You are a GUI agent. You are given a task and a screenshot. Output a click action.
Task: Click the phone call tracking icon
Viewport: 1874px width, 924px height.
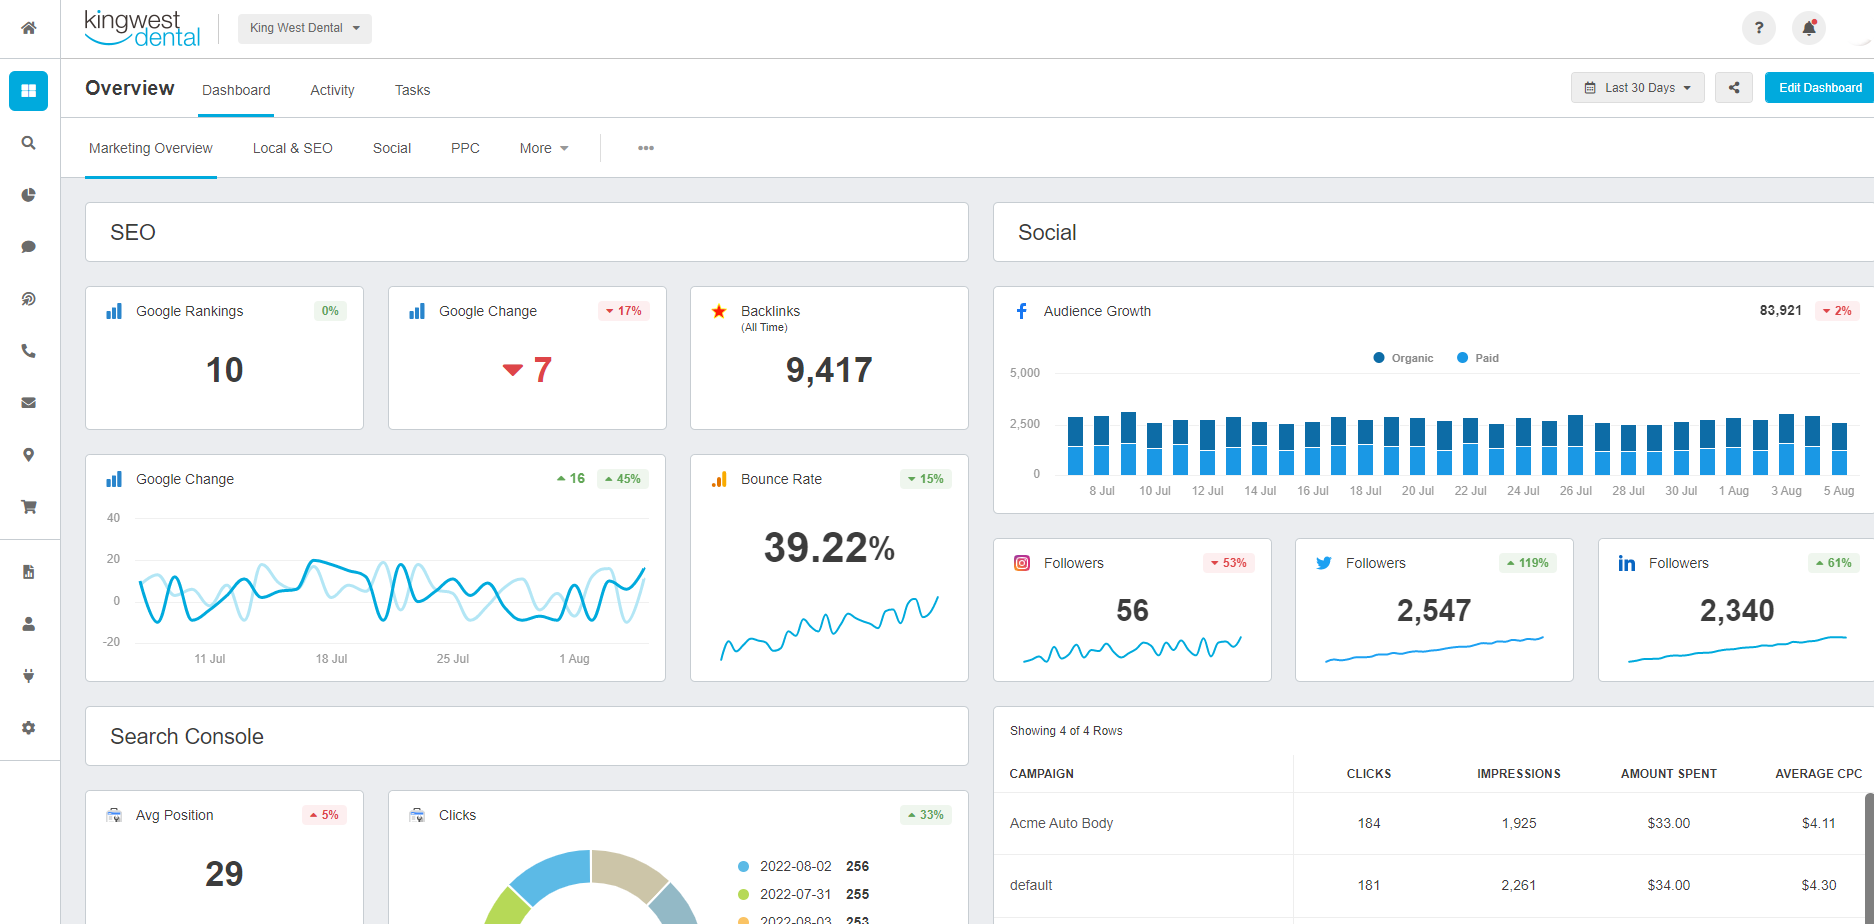(x=29, y=351)
